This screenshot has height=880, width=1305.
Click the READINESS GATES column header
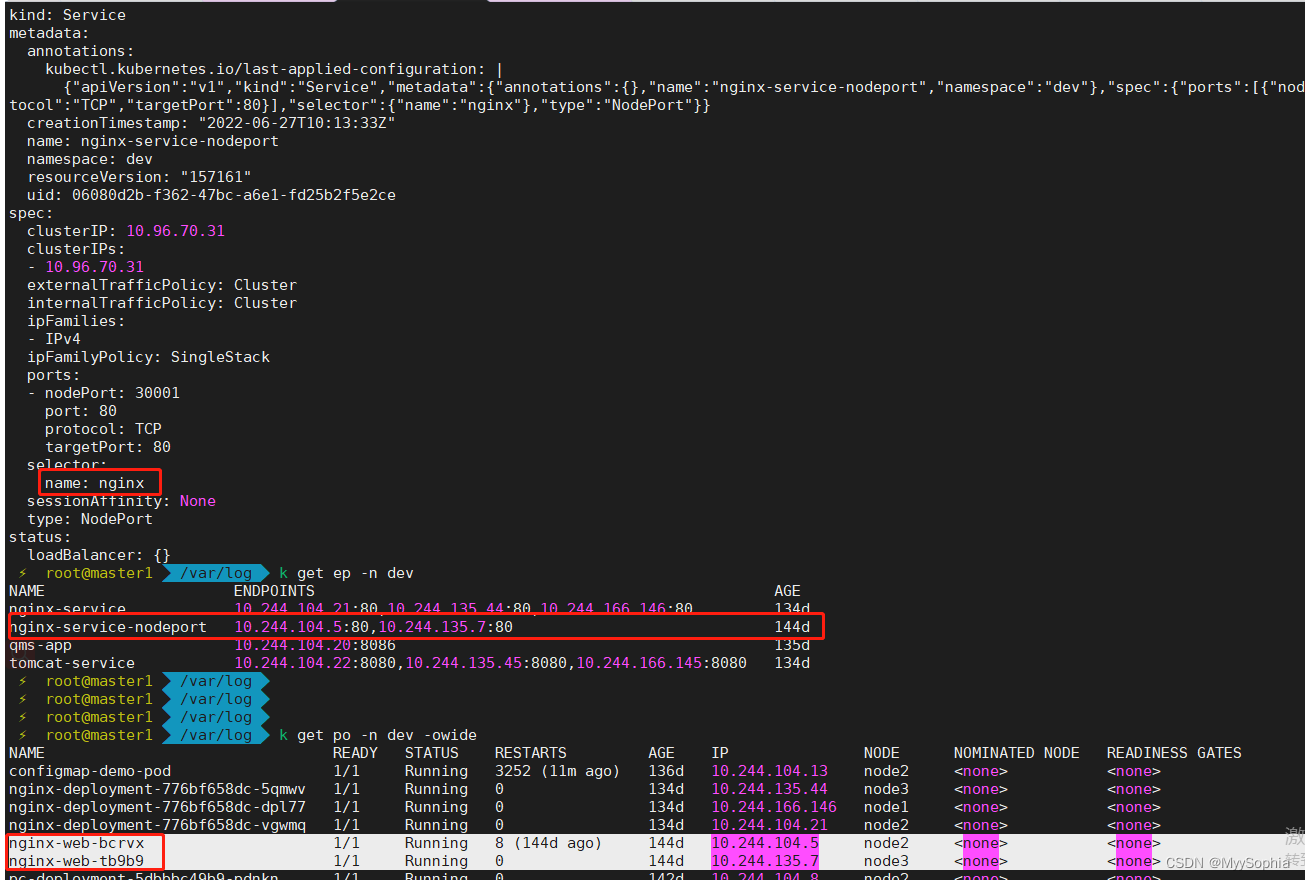click(x=1174, y=753)
